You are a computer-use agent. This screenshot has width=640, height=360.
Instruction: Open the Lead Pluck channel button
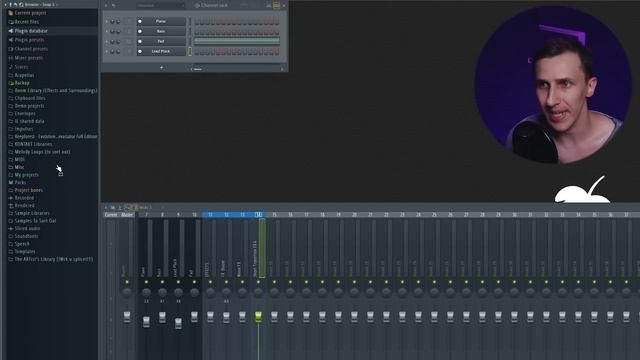click(x=161, y=51)
